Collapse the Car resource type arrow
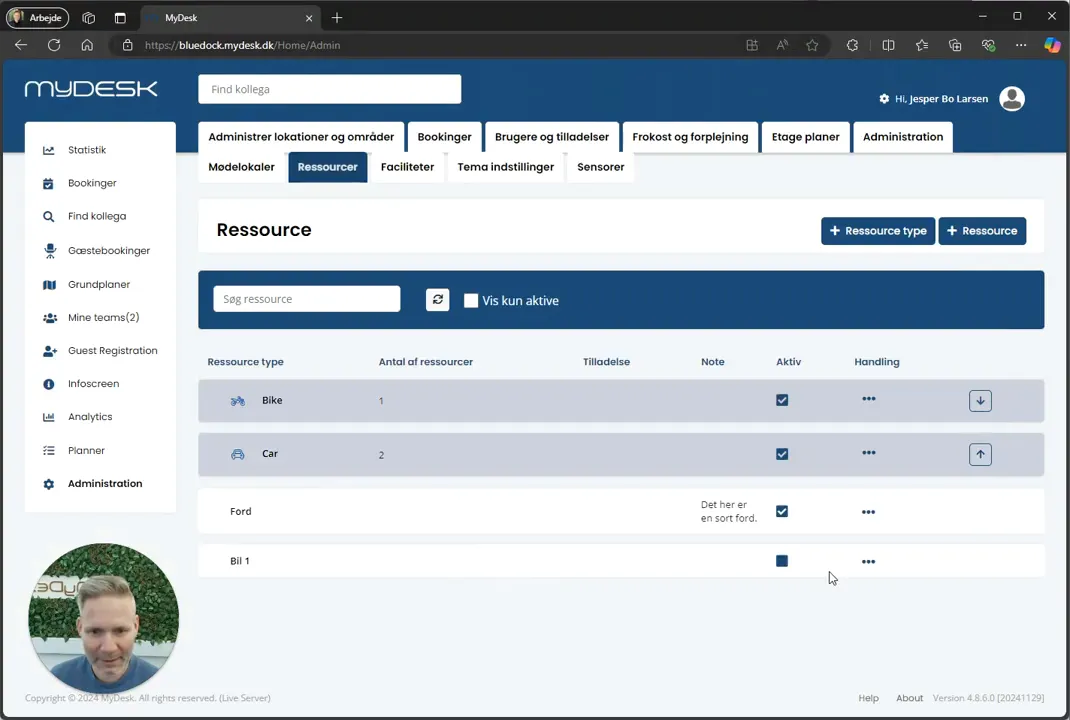This screenshot has width=1070, height=720. click(981, 455)
